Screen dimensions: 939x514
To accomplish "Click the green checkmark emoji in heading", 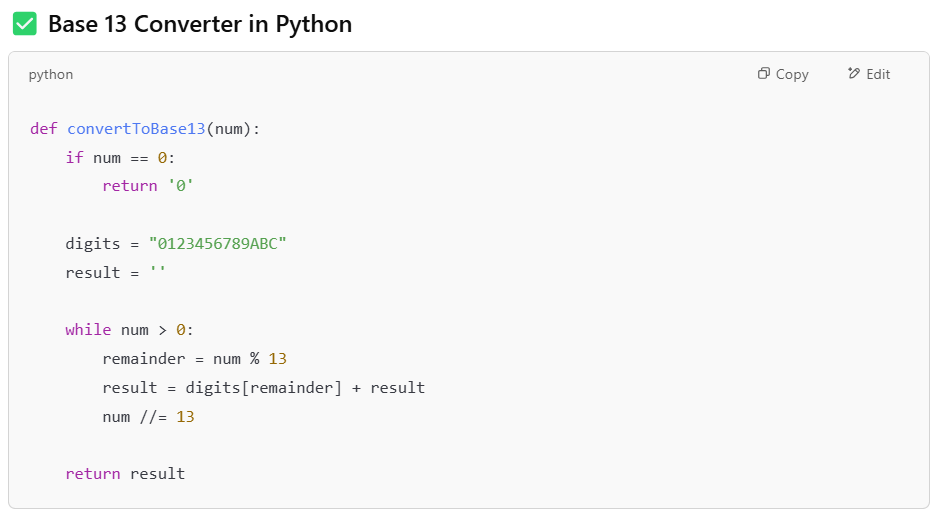I will tap(25, 24).
